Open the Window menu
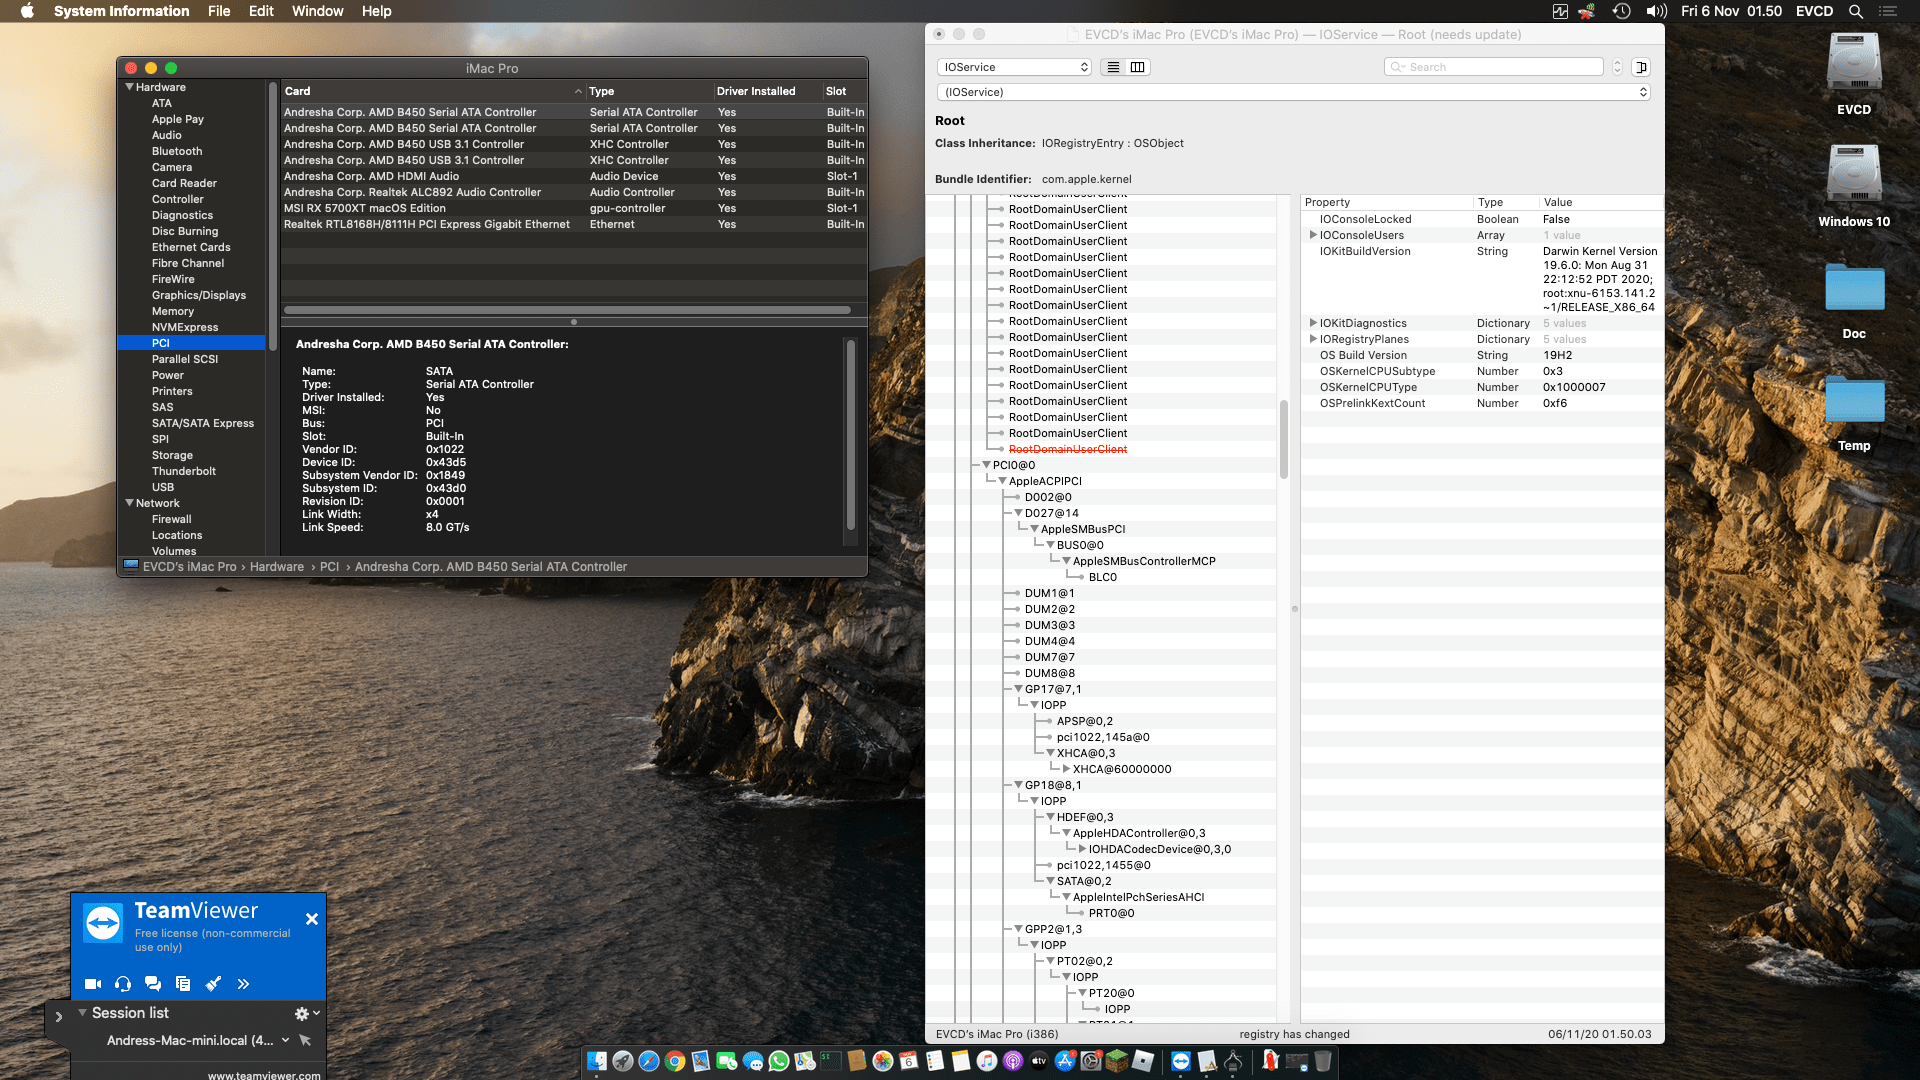Viewport: 1920px width, 1080px height. point(318,11)
